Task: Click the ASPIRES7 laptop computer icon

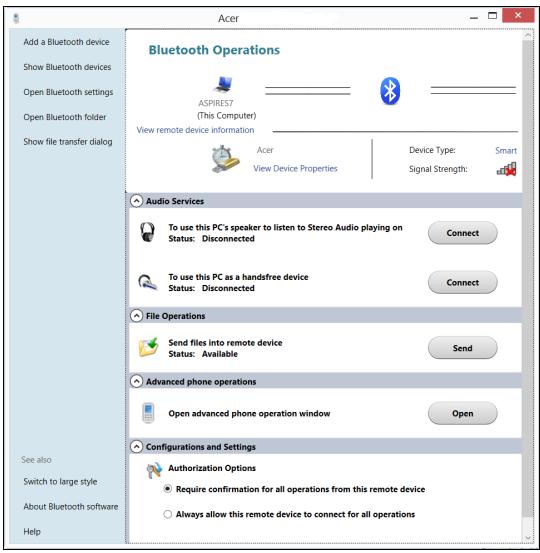Action: [x=223, y=84]
